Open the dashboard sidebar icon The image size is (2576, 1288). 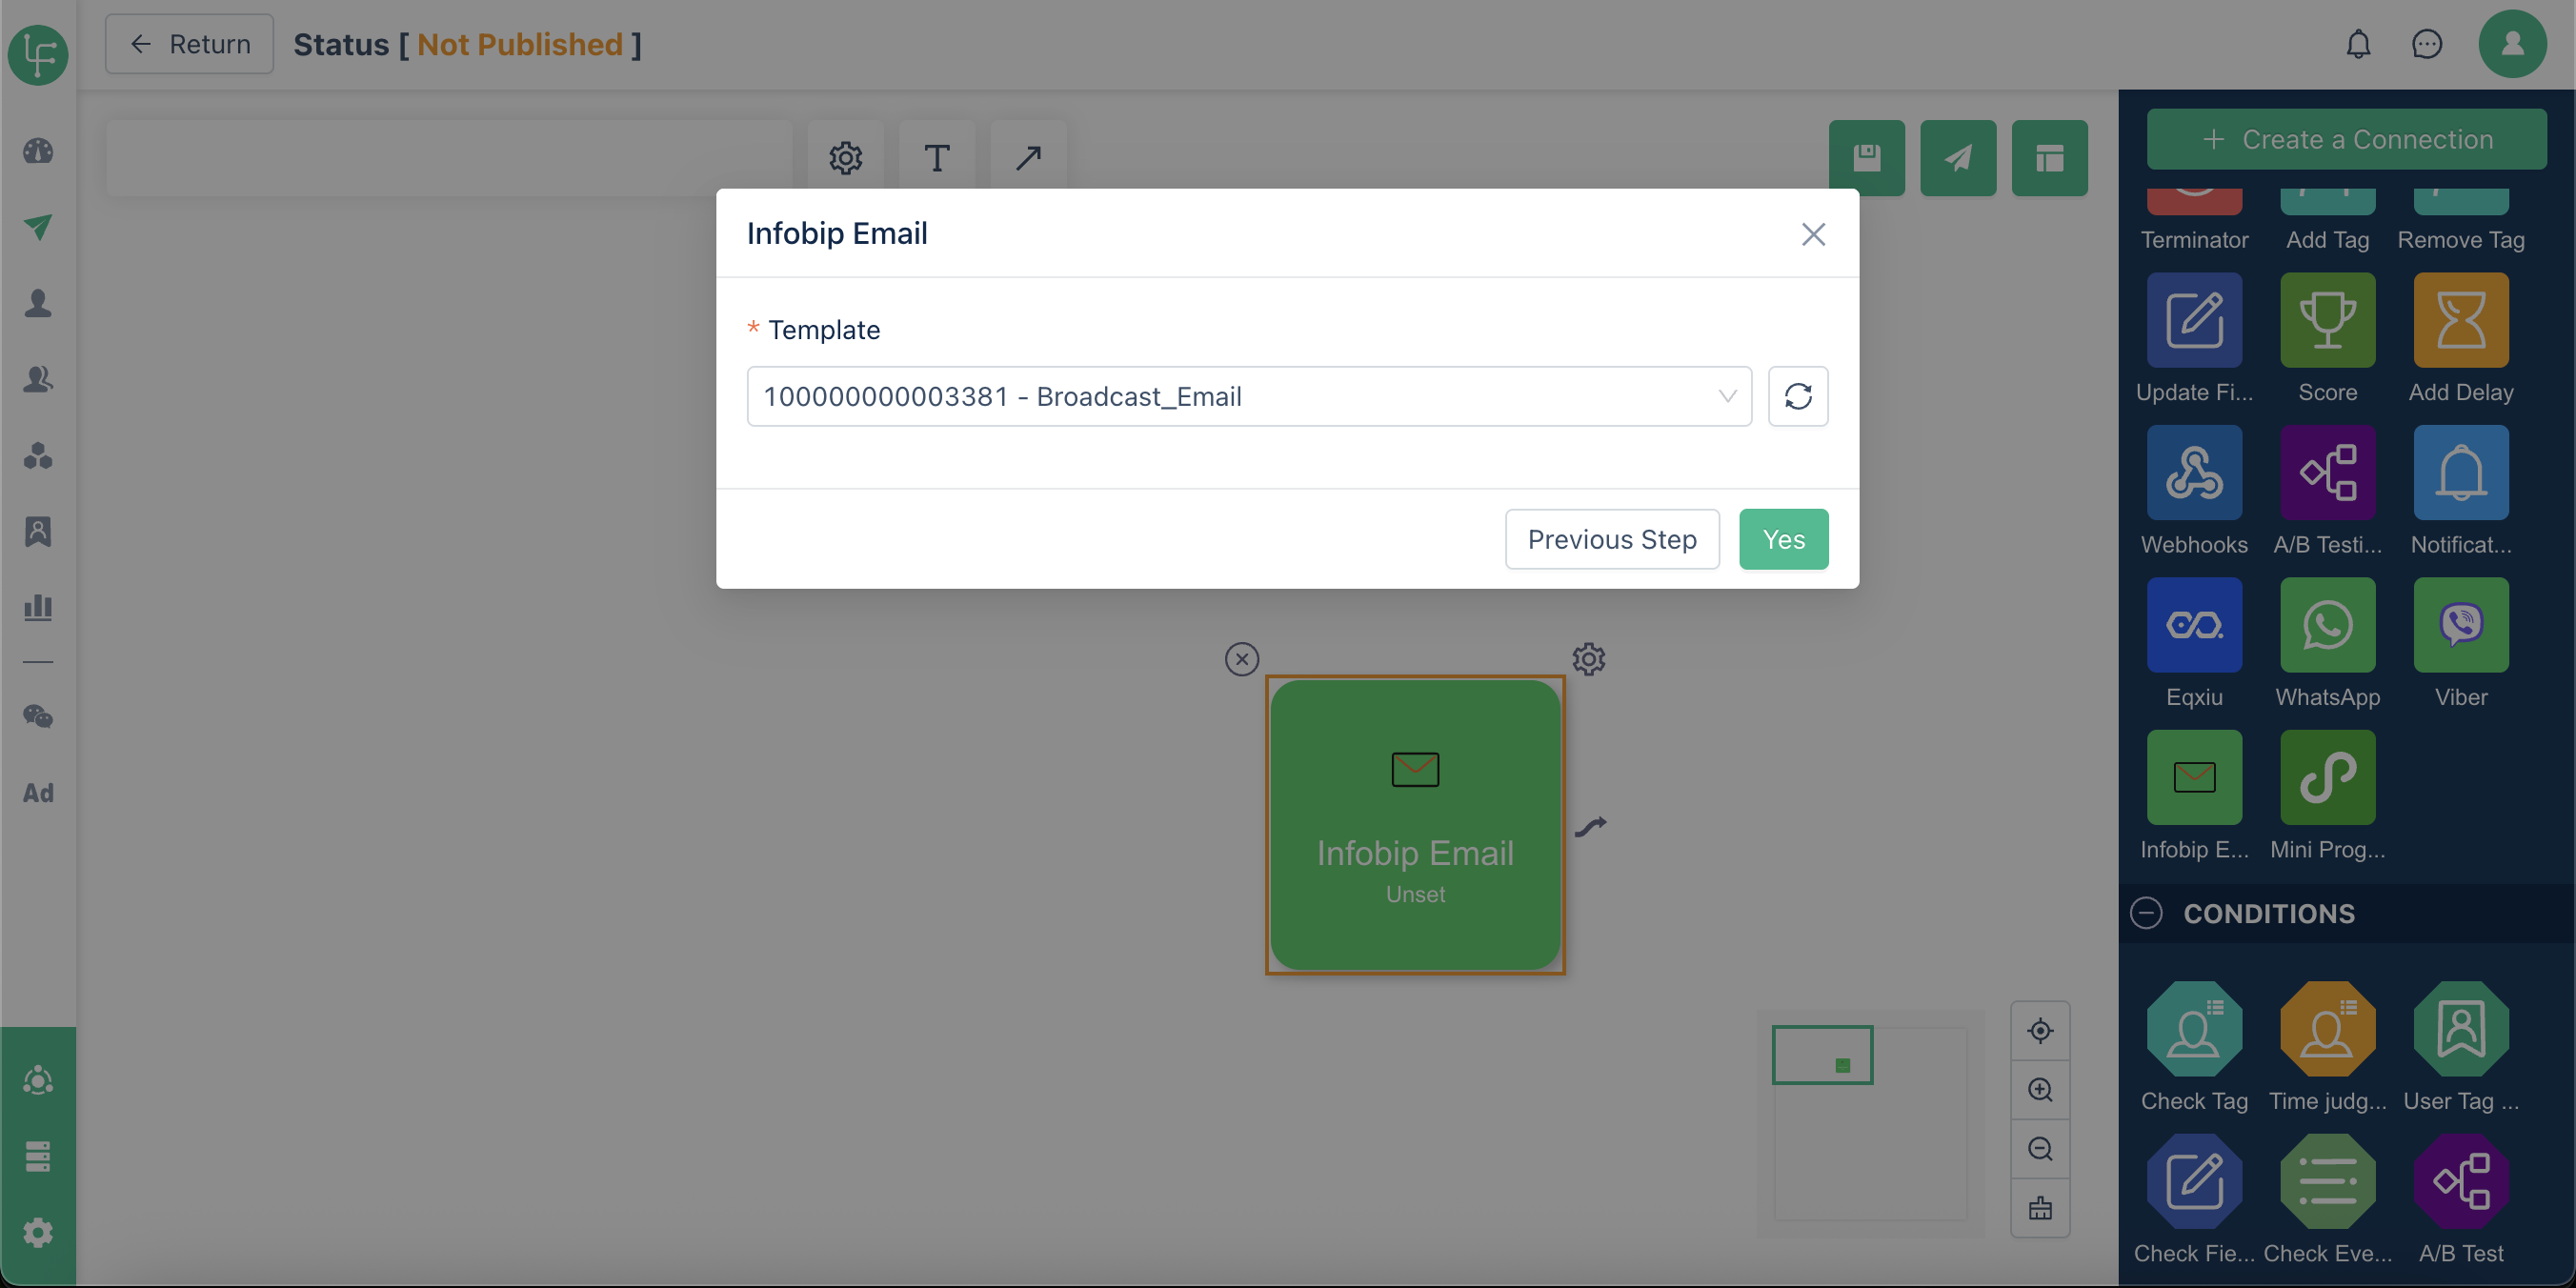point(38,151)
